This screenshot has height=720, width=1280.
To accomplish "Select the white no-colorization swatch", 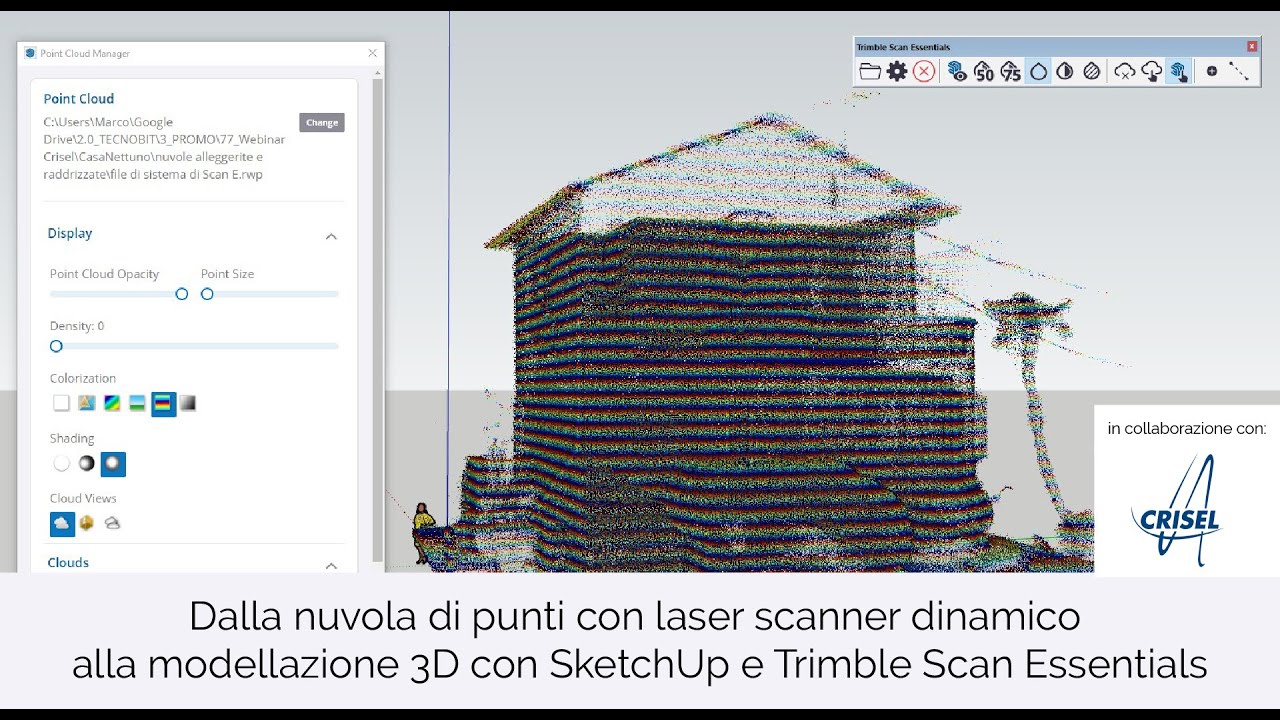I will (x=61, y=403).
